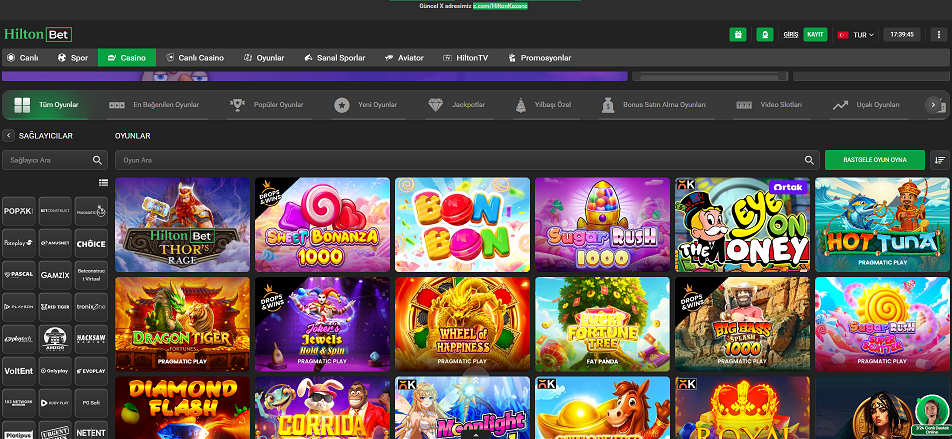
Task: Select the Hacksaw Gaming provider logo
Action: 91,337
